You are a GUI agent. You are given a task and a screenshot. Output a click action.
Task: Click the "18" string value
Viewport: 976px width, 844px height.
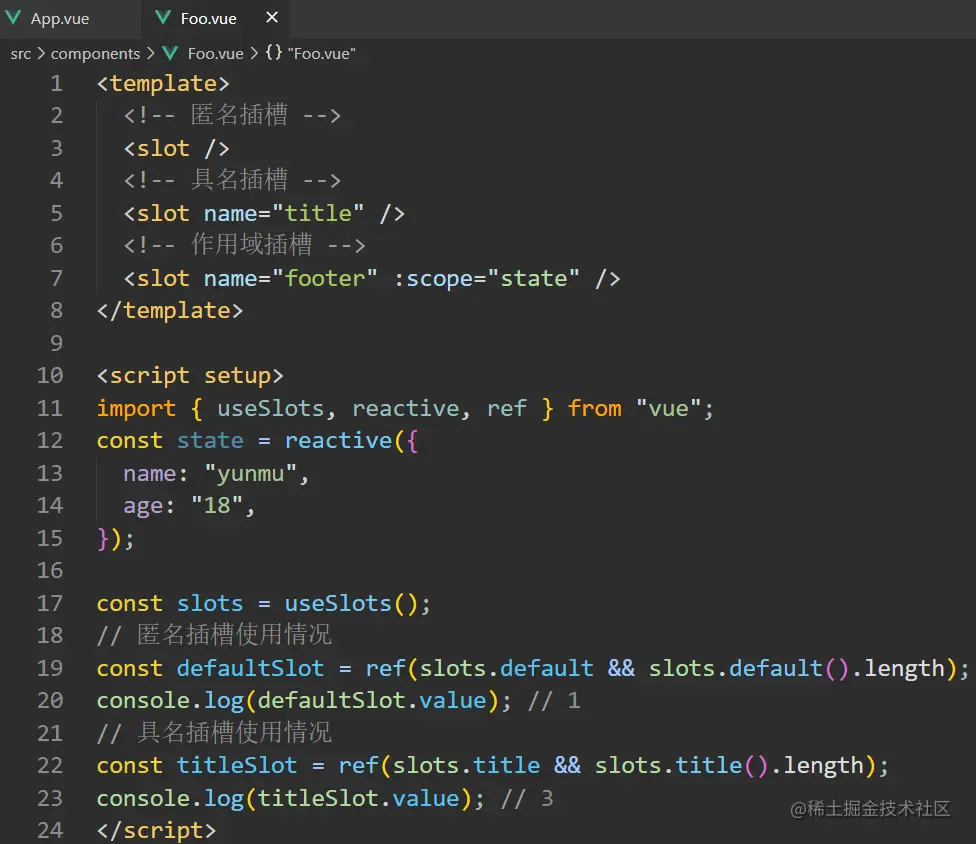pos(217,505)
